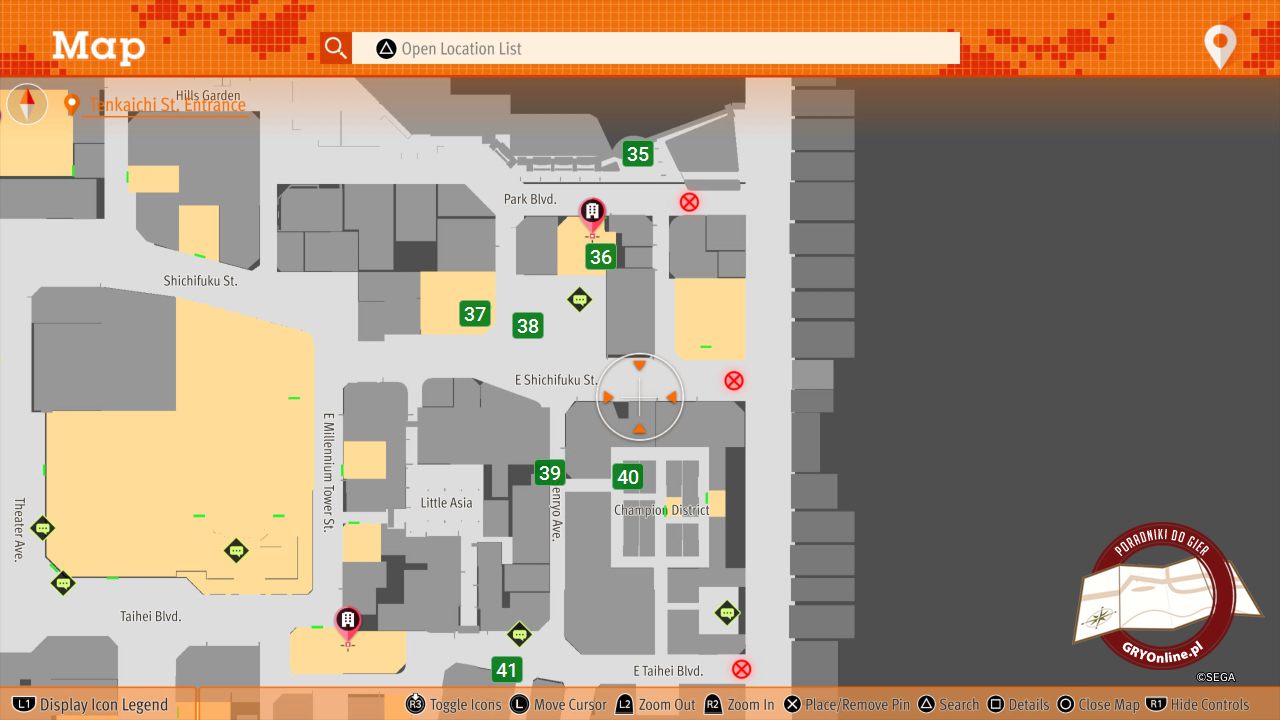Viewport: 1280px width, 720px height.
Task: Select green marker 38
Action: pyautogui.click(x=528, y=326)
